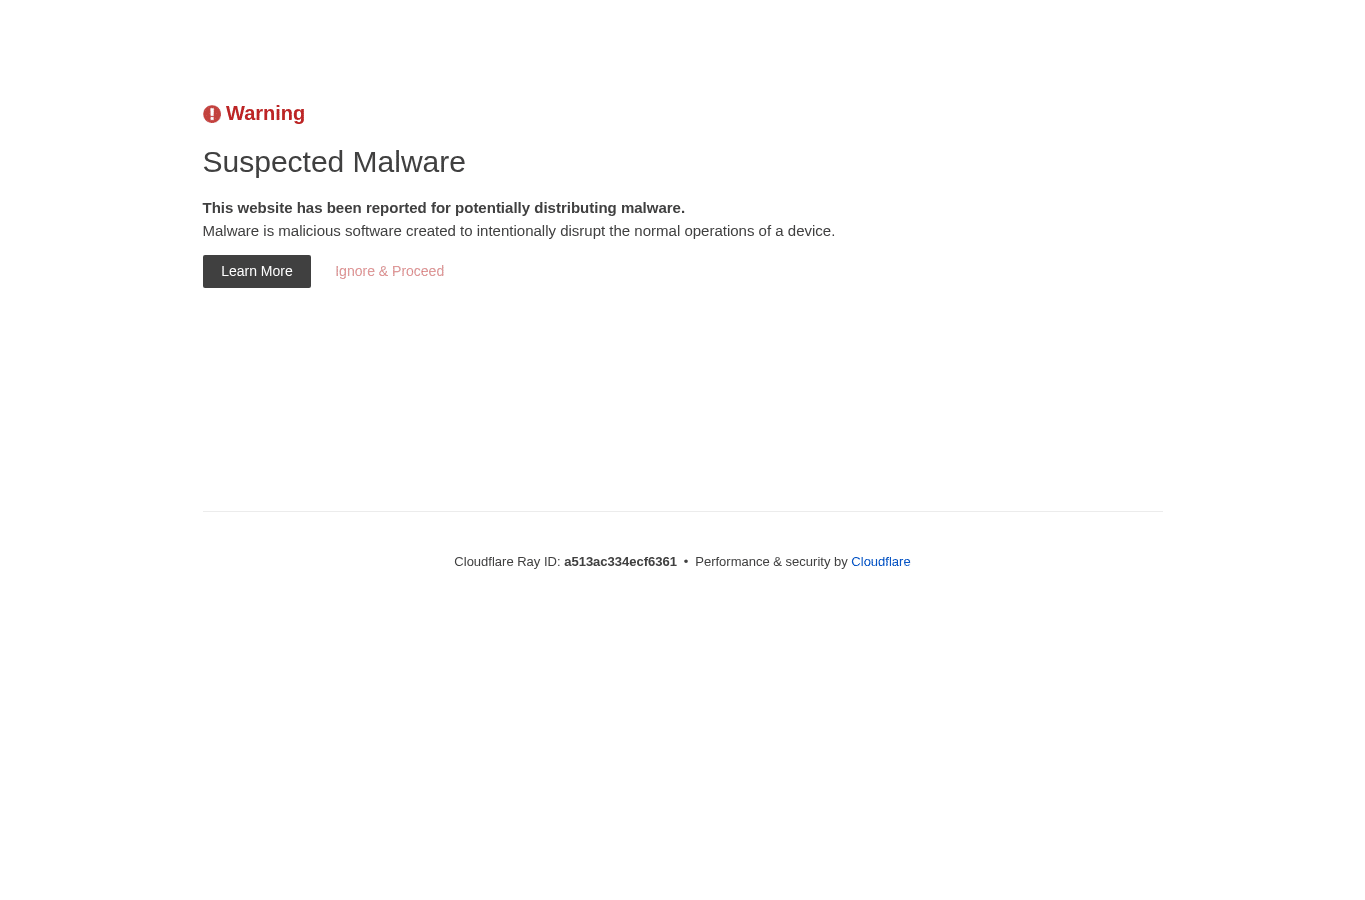This screenshot has width=1365, height=900.
Task: Select the Ray ID value a513ac334ecf6361
Action: (620, 562)
